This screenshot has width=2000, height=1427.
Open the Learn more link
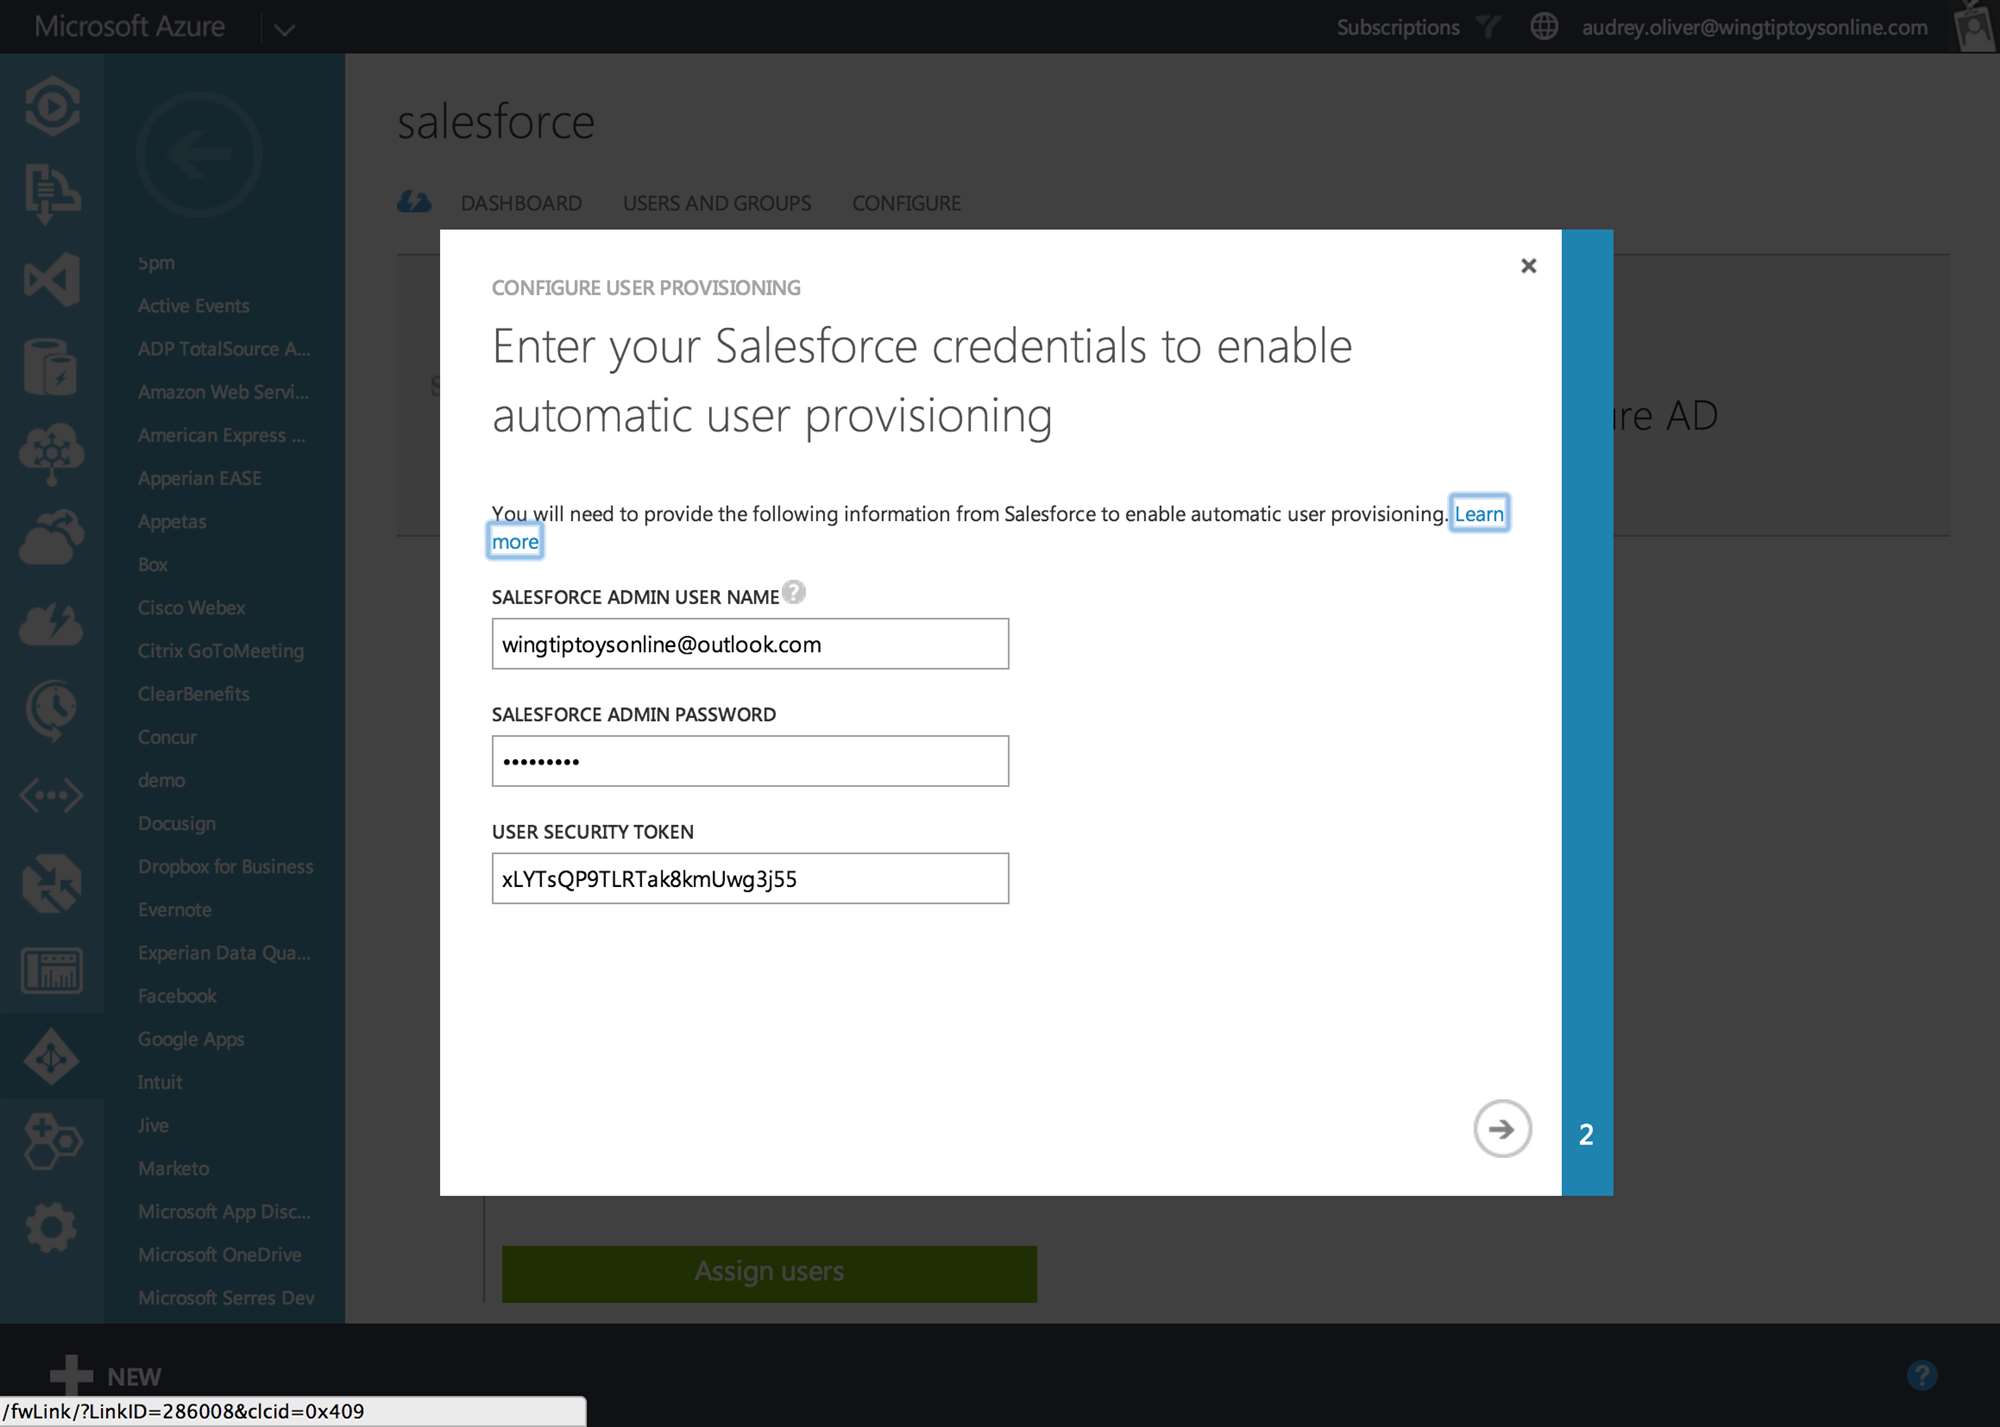point(1479,514)
